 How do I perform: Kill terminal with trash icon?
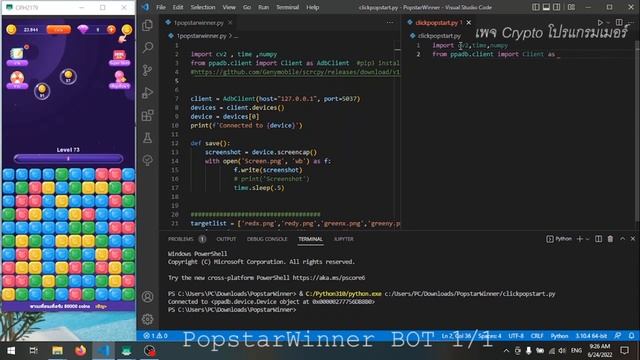(x=610, y=239)
